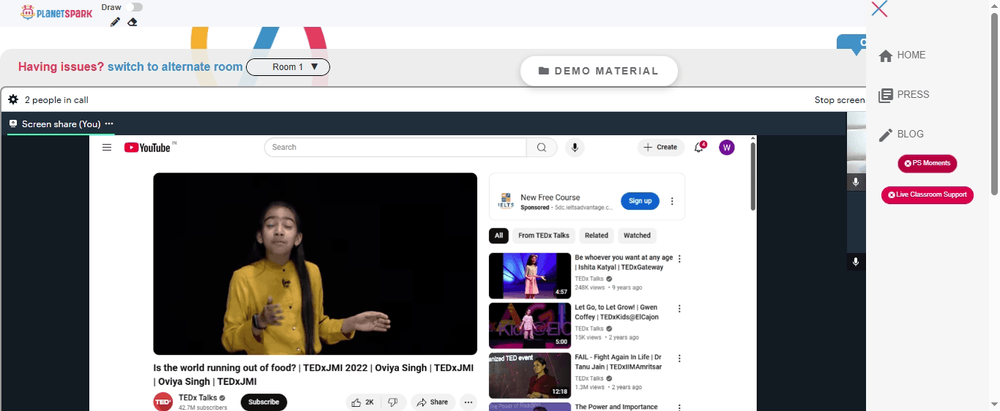This screenshot has width=1000, height=411.
Task: Open the BLOG menu item
Action: pyautogui.click(x=910, y=134)
